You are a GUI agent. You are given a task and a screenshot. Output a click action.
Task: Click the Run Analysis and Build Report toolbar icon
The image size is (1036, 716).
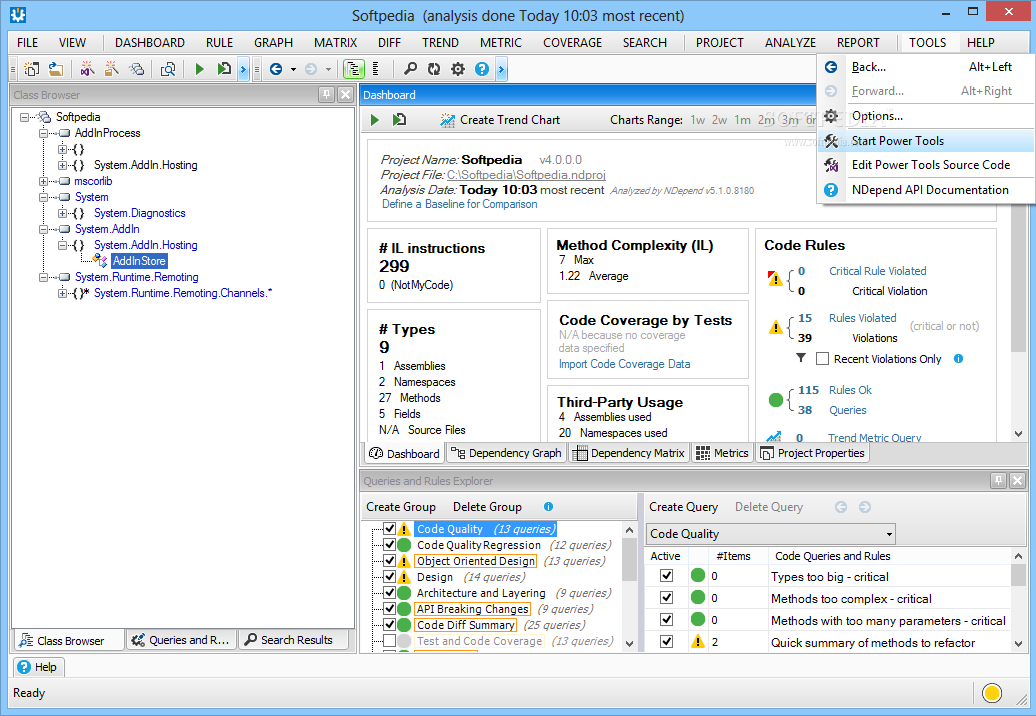coord(225,69)
